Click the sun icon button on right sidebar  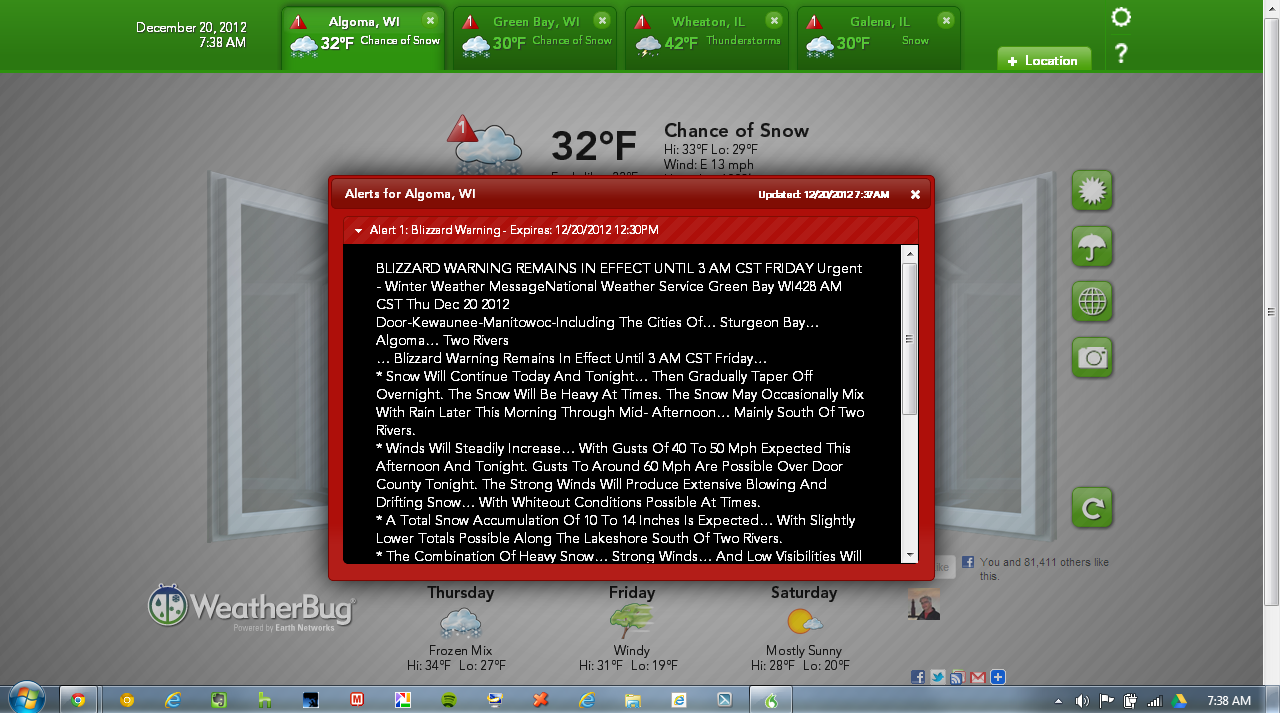[x=1092, y=191]
